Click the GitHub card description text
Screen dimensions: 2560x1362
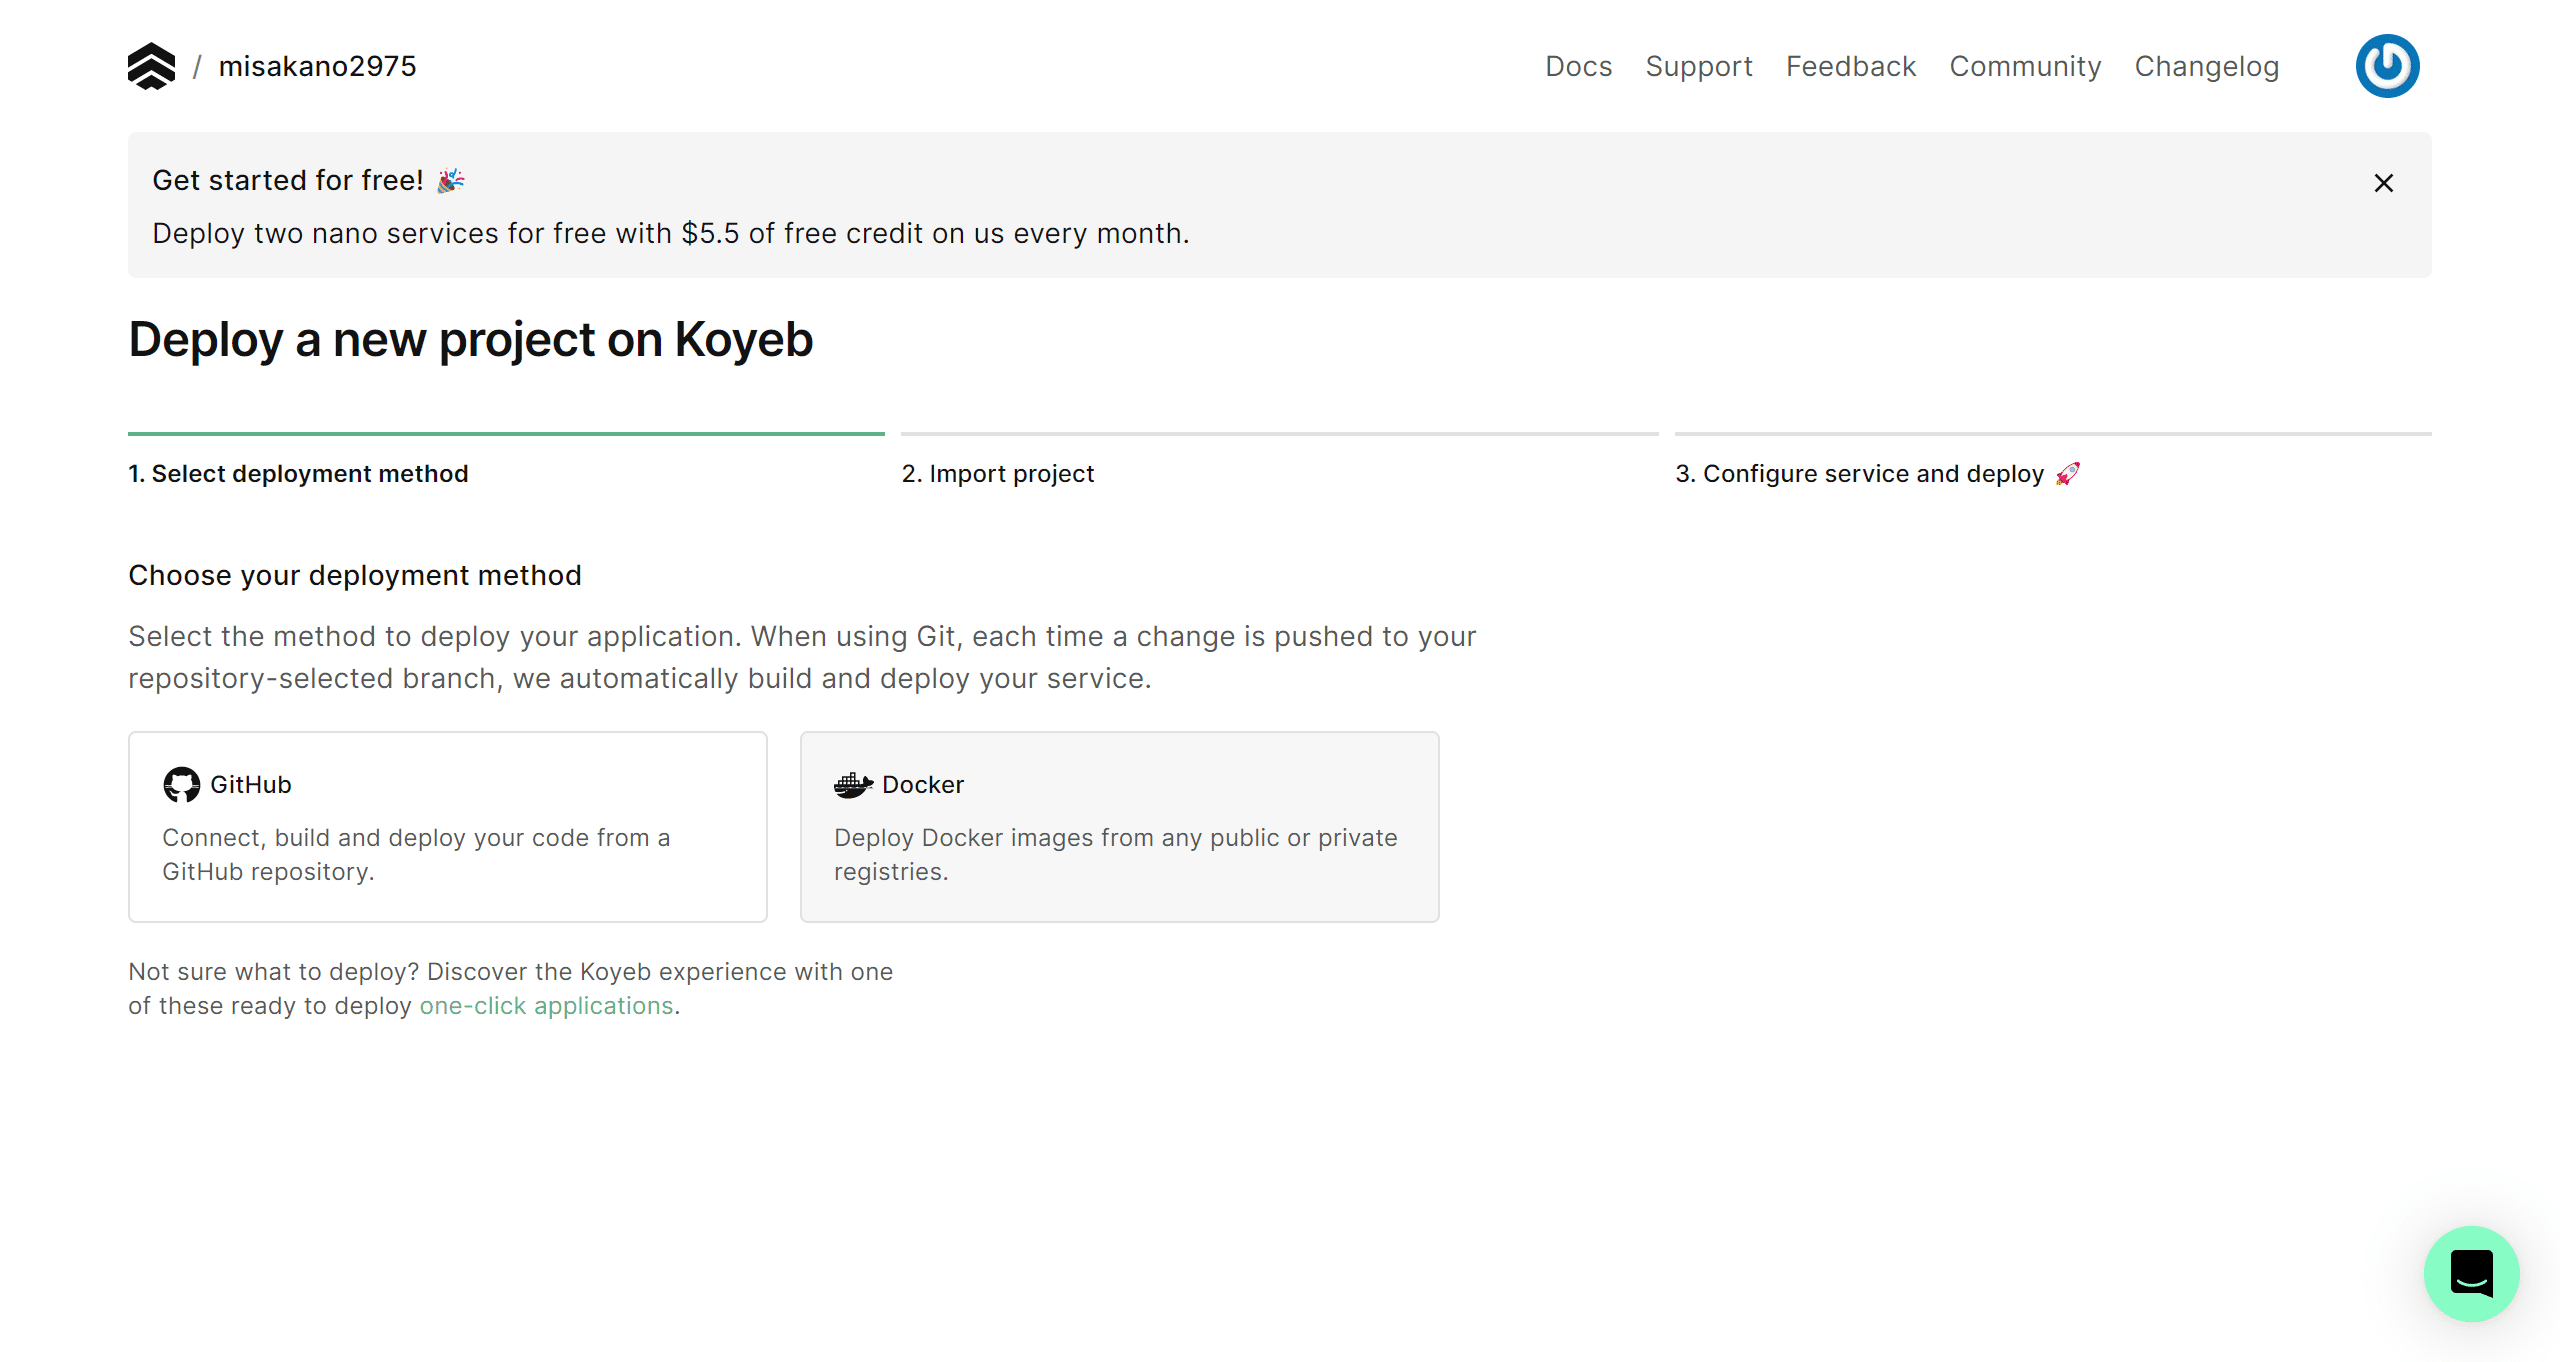(x=416, y=854)
